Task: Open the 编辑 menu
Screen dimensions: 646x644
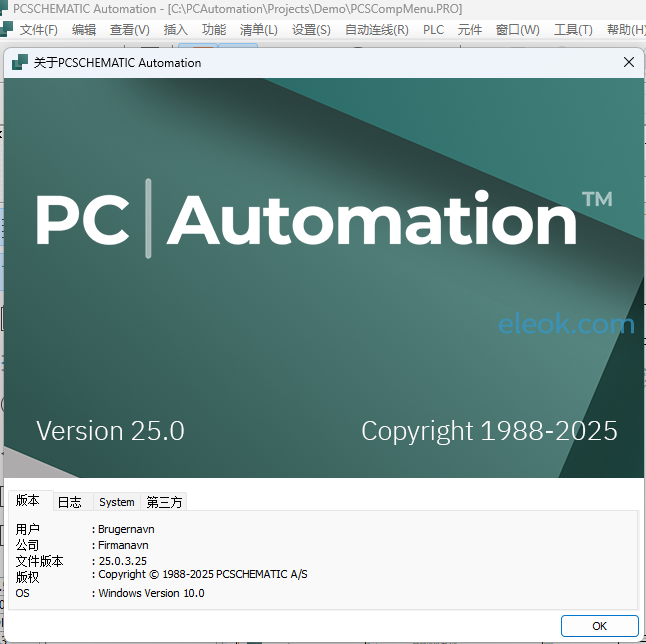Action: [84, 30]
